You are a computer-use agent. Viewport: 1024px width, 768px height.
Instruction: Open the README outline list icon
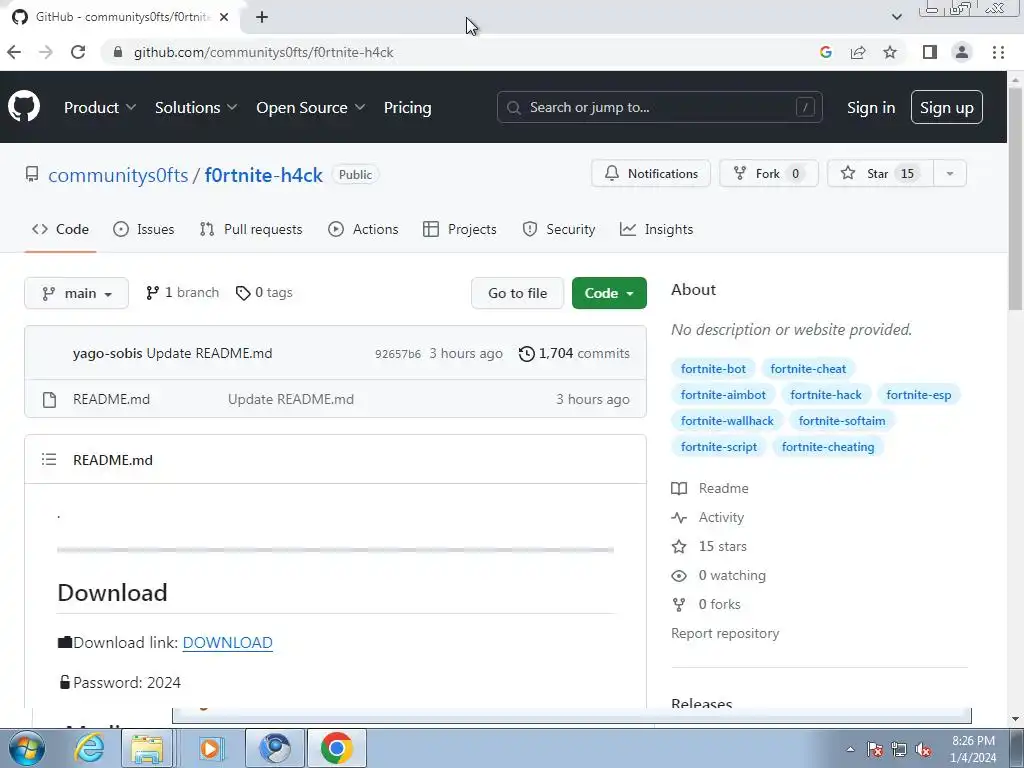point(49,460)
